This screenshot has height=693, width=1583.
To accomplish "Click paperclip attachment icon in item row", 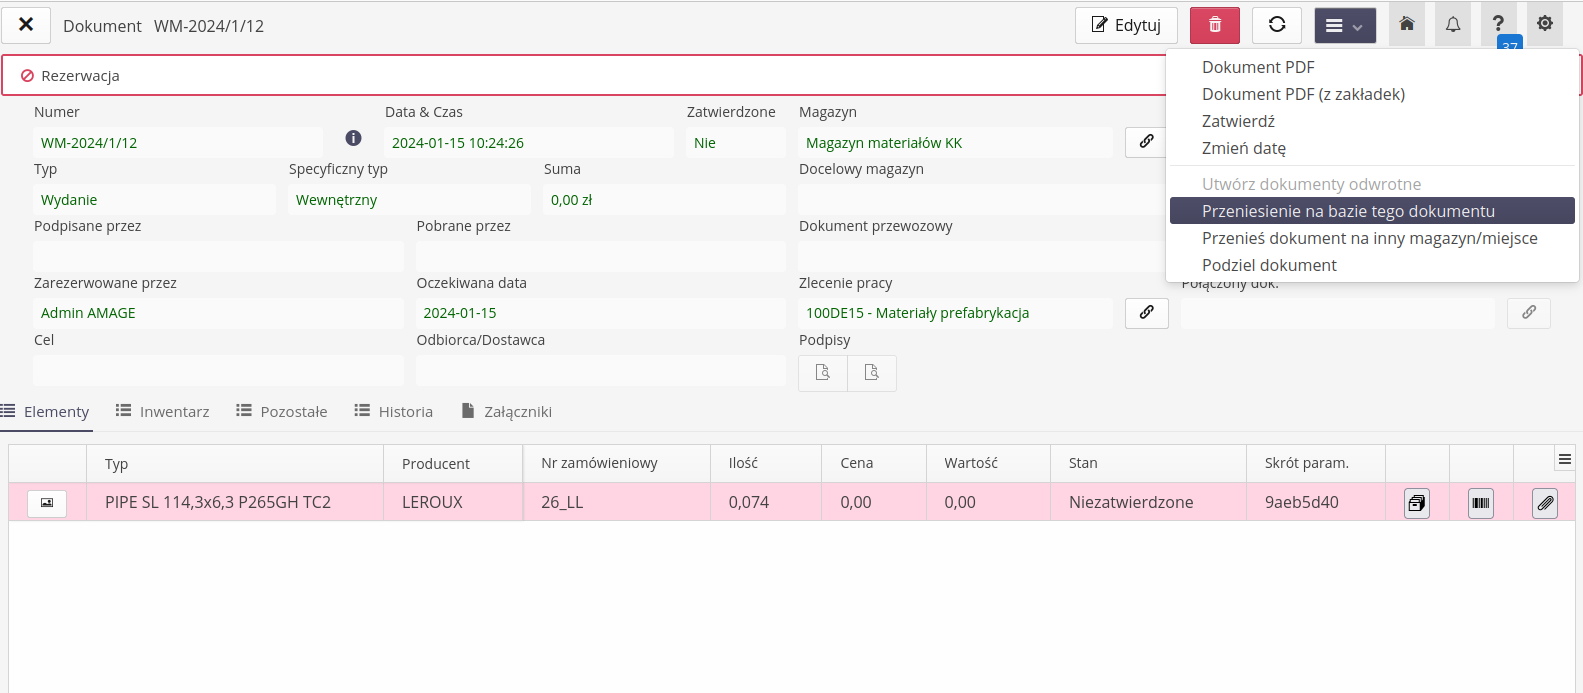I will [x=1544, y=503].
